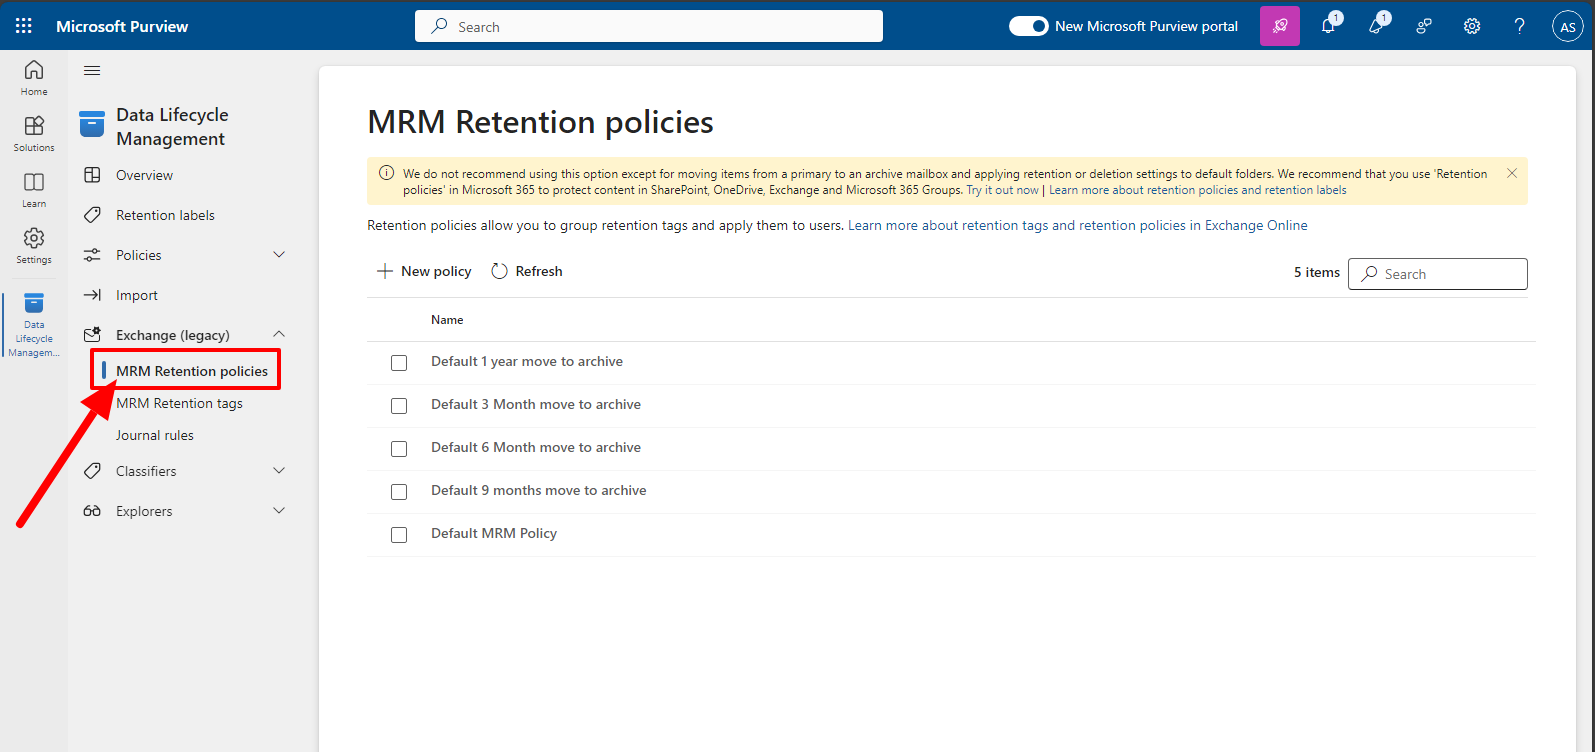The height and width of the screenshot is (752, 1595).
Task: Open the Learn book icon
Action: point(34,189)
